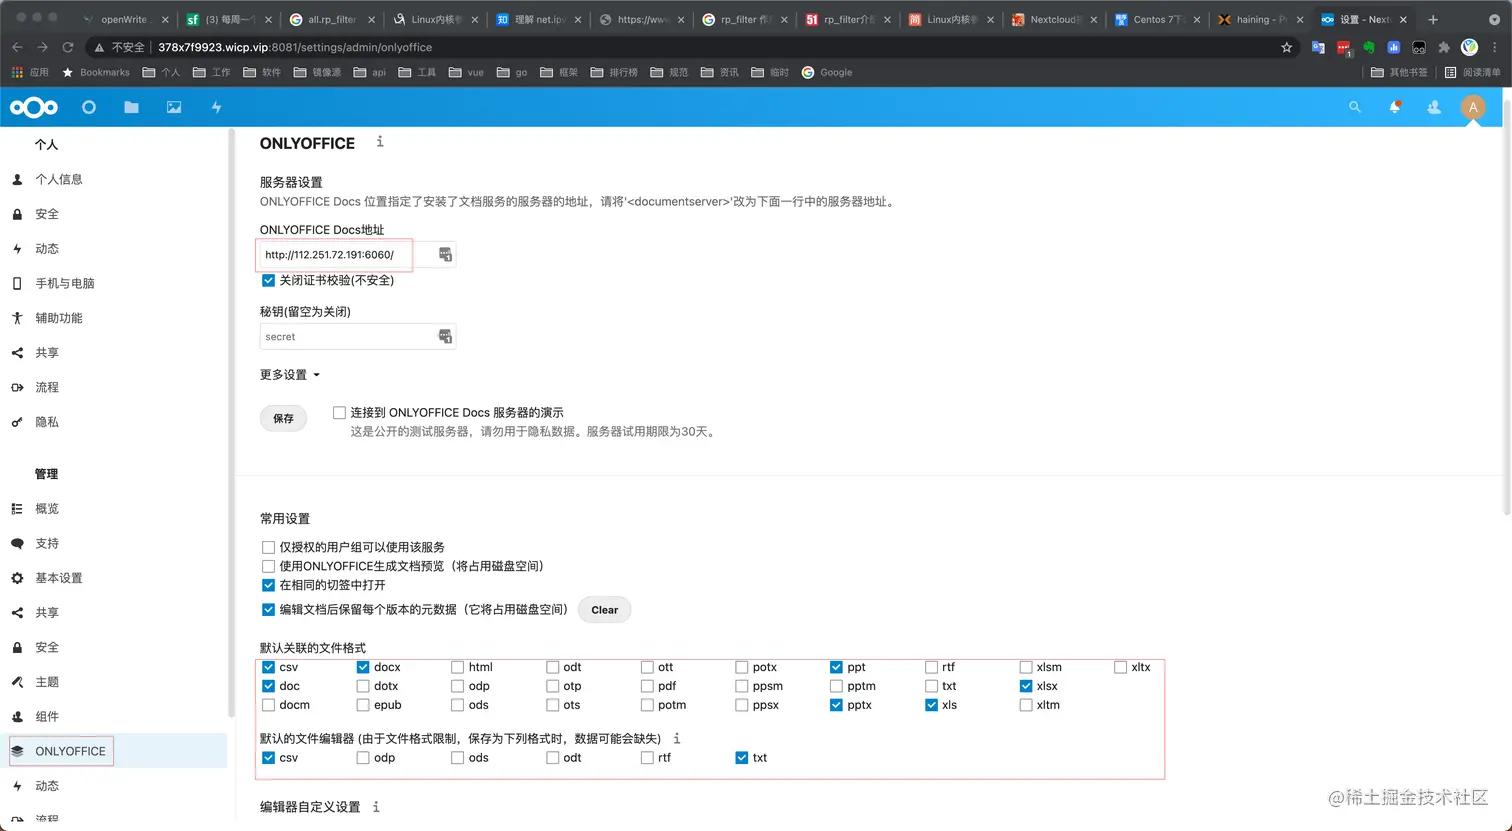
Task: Click browser back arrow
Action: (18, 47)
